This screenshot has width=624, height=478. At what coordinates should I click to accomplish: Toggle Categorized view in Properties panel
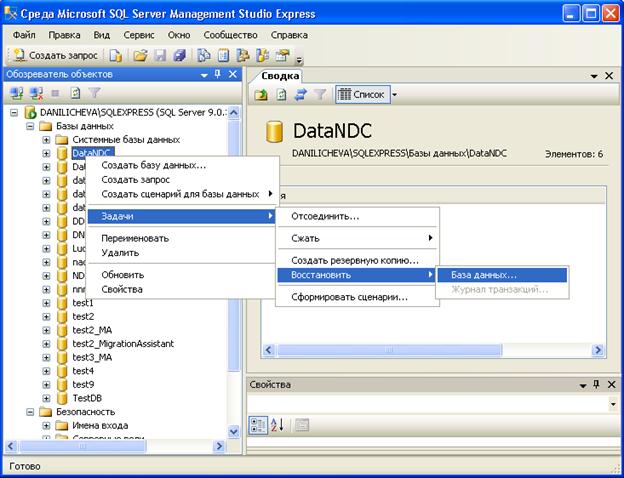pyautogui.click(x=258, y=425)
